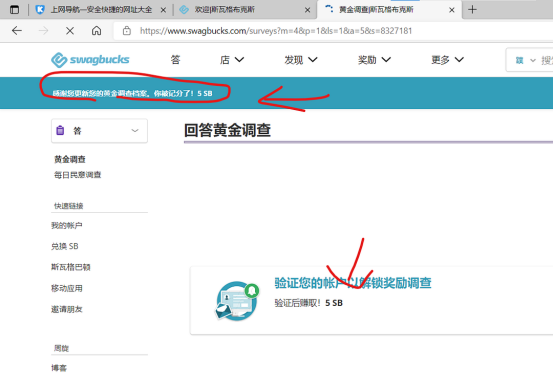Screen dimensions: 553x375
Task: Click the 周旋 section label
Action: tap(61, 349)
